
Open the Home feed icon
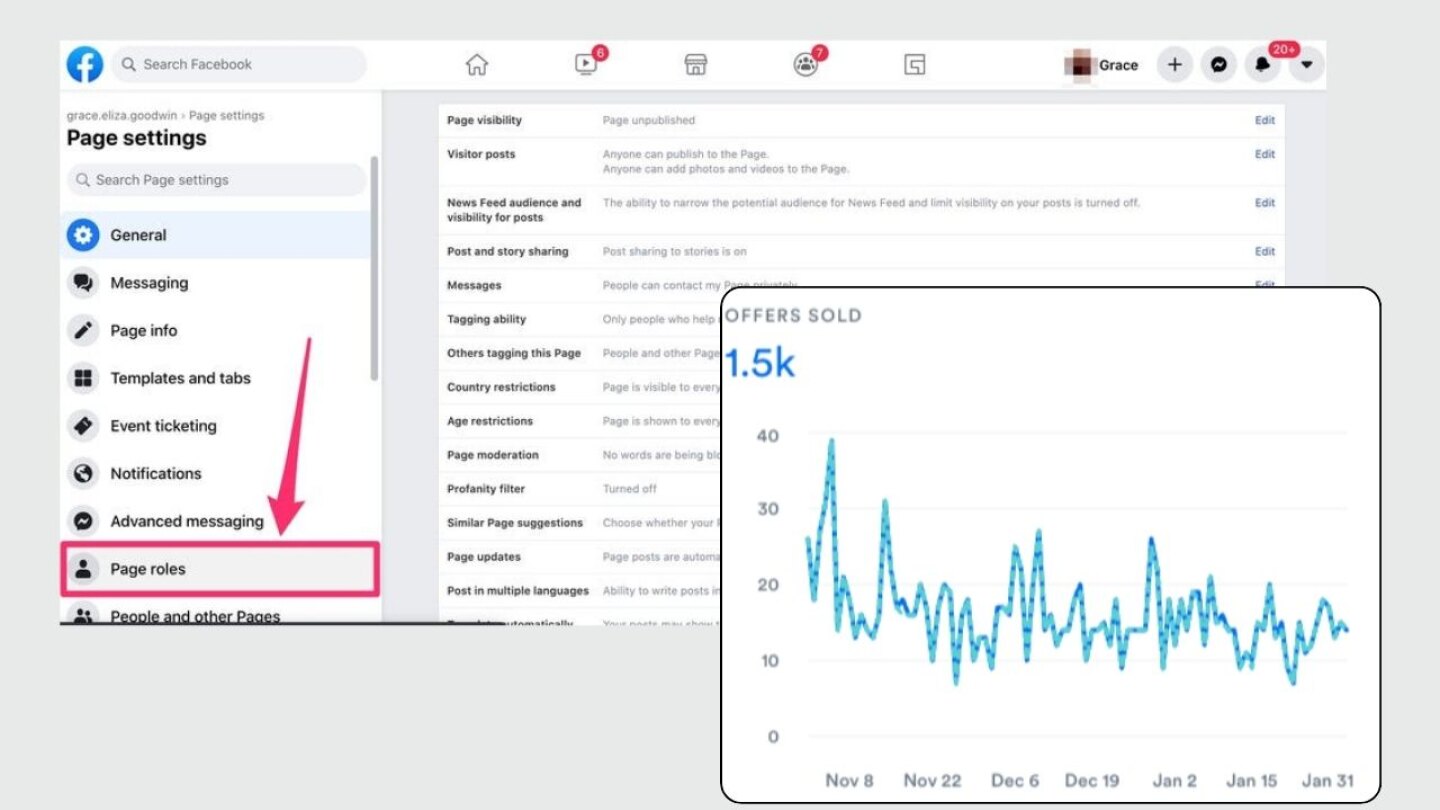477,65
